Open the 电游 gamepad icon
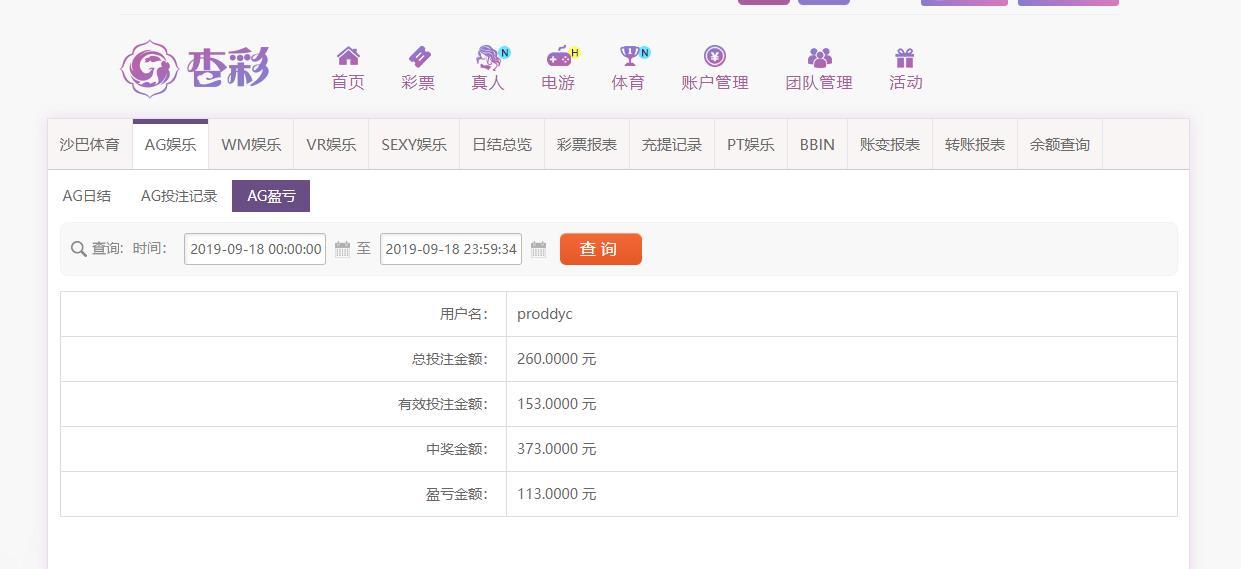This screenshot has height=569, width=1241. (x=558, y=56)
